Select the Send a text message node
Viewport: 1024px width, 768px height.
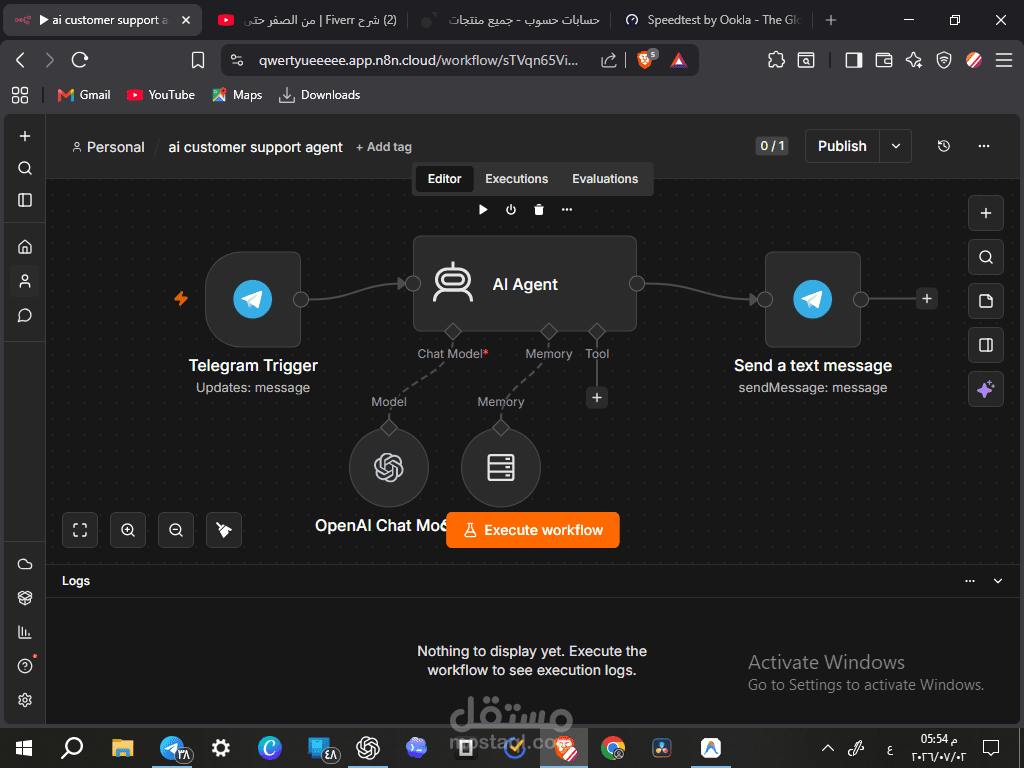tap(812, 299)
